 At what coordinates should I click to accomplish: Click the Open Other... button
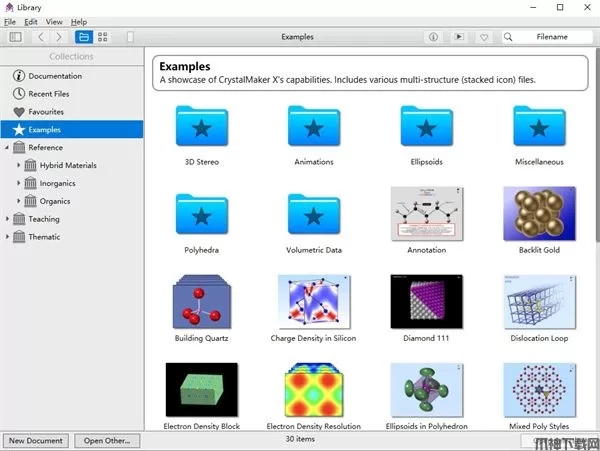pyautogui.click(x=107, y=440)
